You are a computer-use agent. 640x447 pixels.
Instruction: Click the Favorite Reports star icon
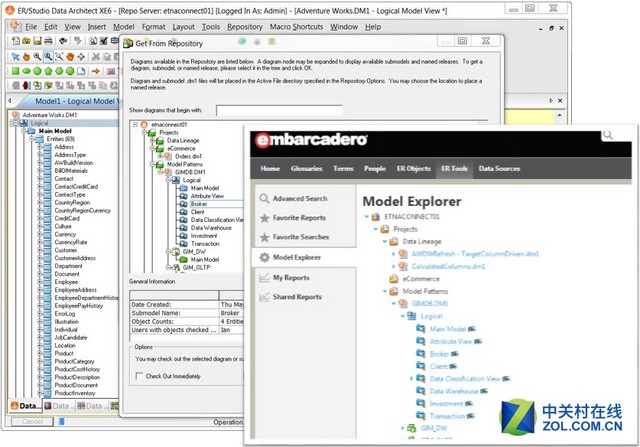coord(264,218)
